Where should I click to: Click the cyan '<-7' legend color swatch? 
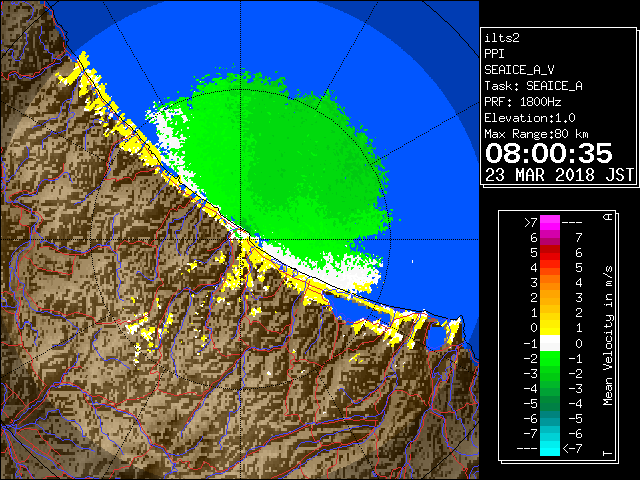point(550,448)
